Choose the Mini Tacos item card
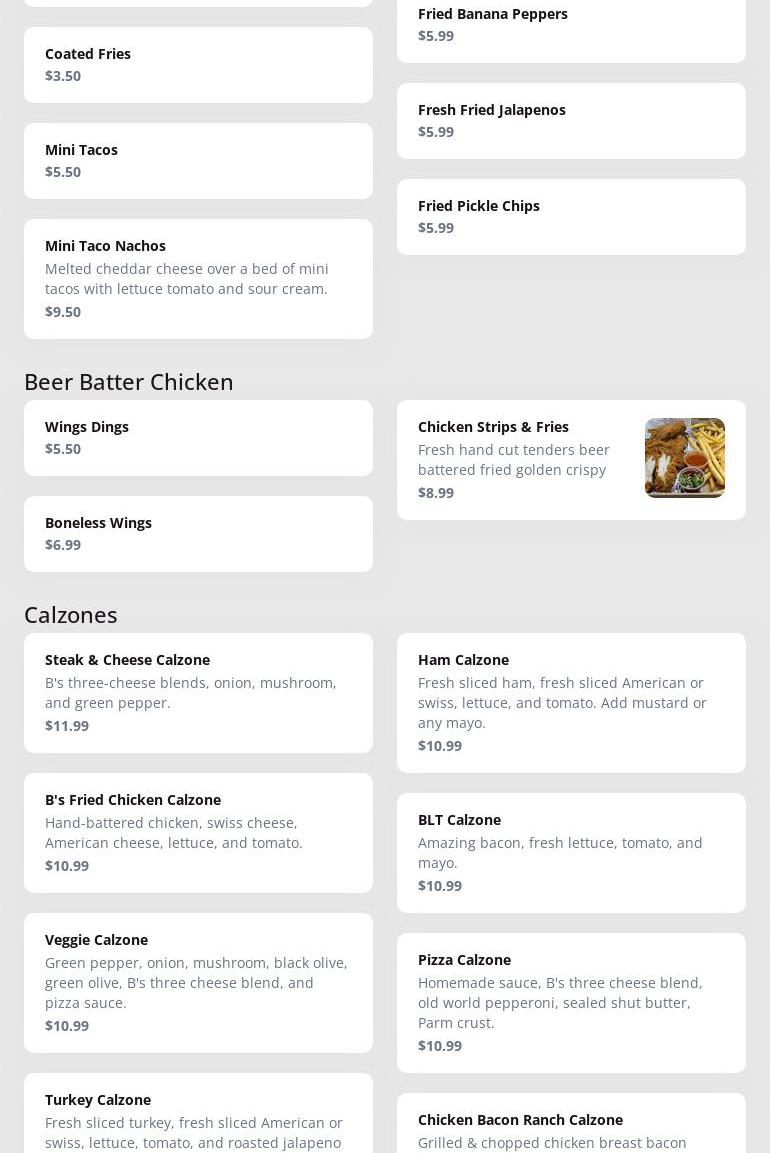This screenshot has height=1153, width=770. click(x=199, y=161)
